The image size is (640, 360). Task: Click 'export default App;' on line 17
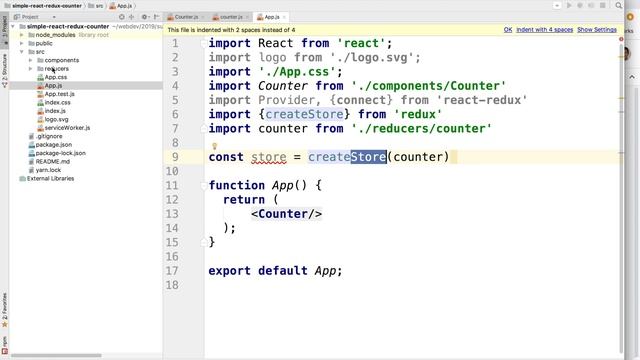click(275, 271)
